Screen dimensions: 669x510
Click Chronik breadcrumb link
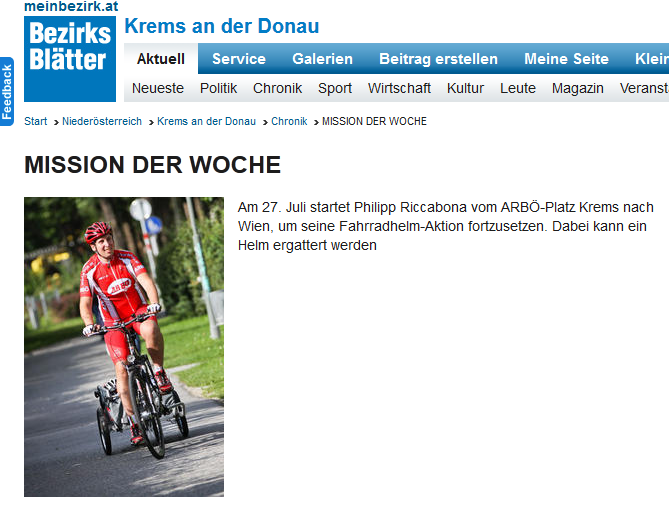289,121
